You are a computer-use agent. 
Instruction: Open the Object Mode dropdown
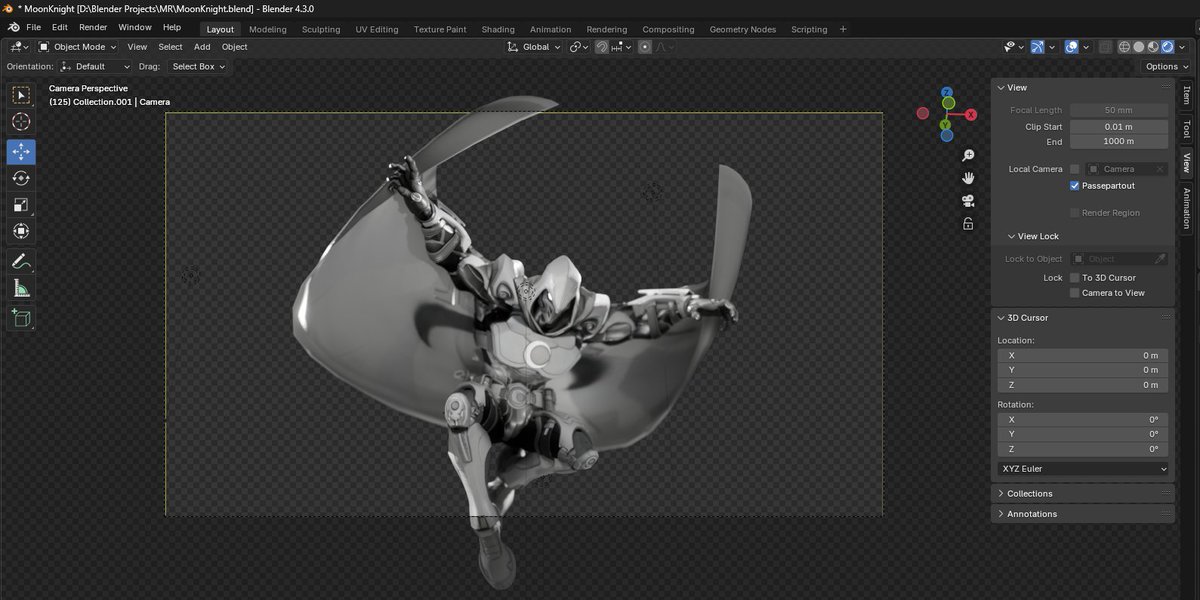(79, 47)
